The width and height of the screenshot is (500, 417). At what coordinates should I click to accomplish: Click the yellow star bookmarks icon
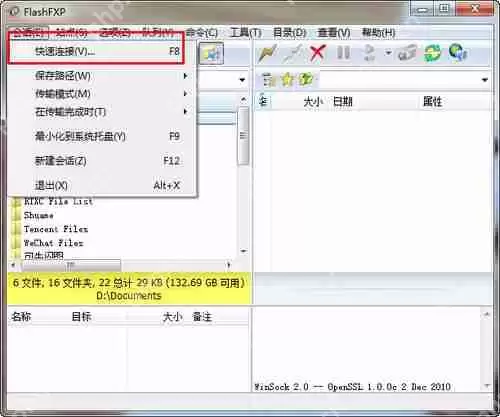tap(287, 80)
